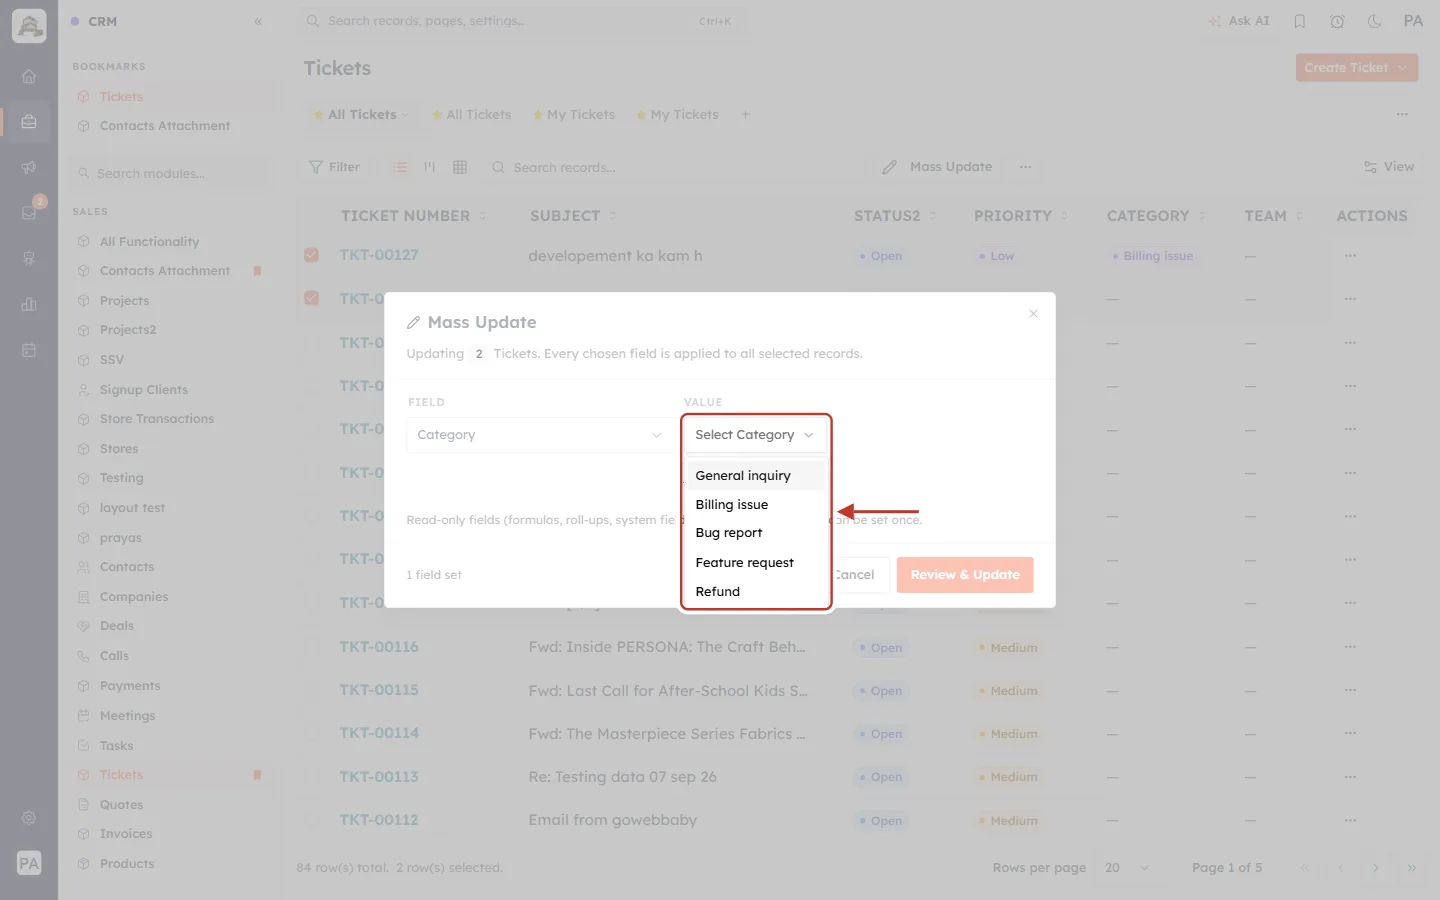The height and width of the screenshot is (900, 1440).
Task: Cancel the Mass Update dialog
Action: (857, 575)
